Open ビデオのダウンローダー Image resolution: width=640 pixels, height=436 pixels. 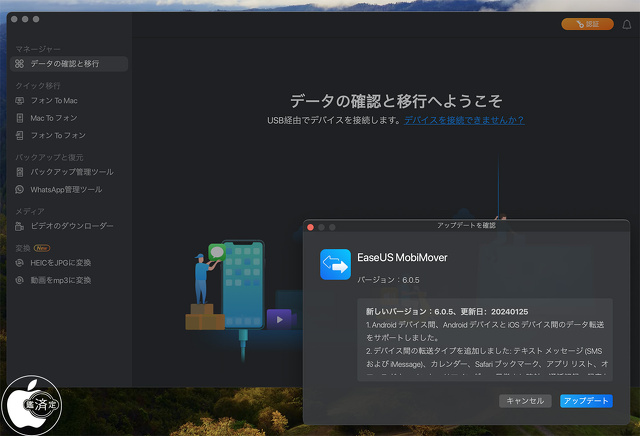click(72, 226)
